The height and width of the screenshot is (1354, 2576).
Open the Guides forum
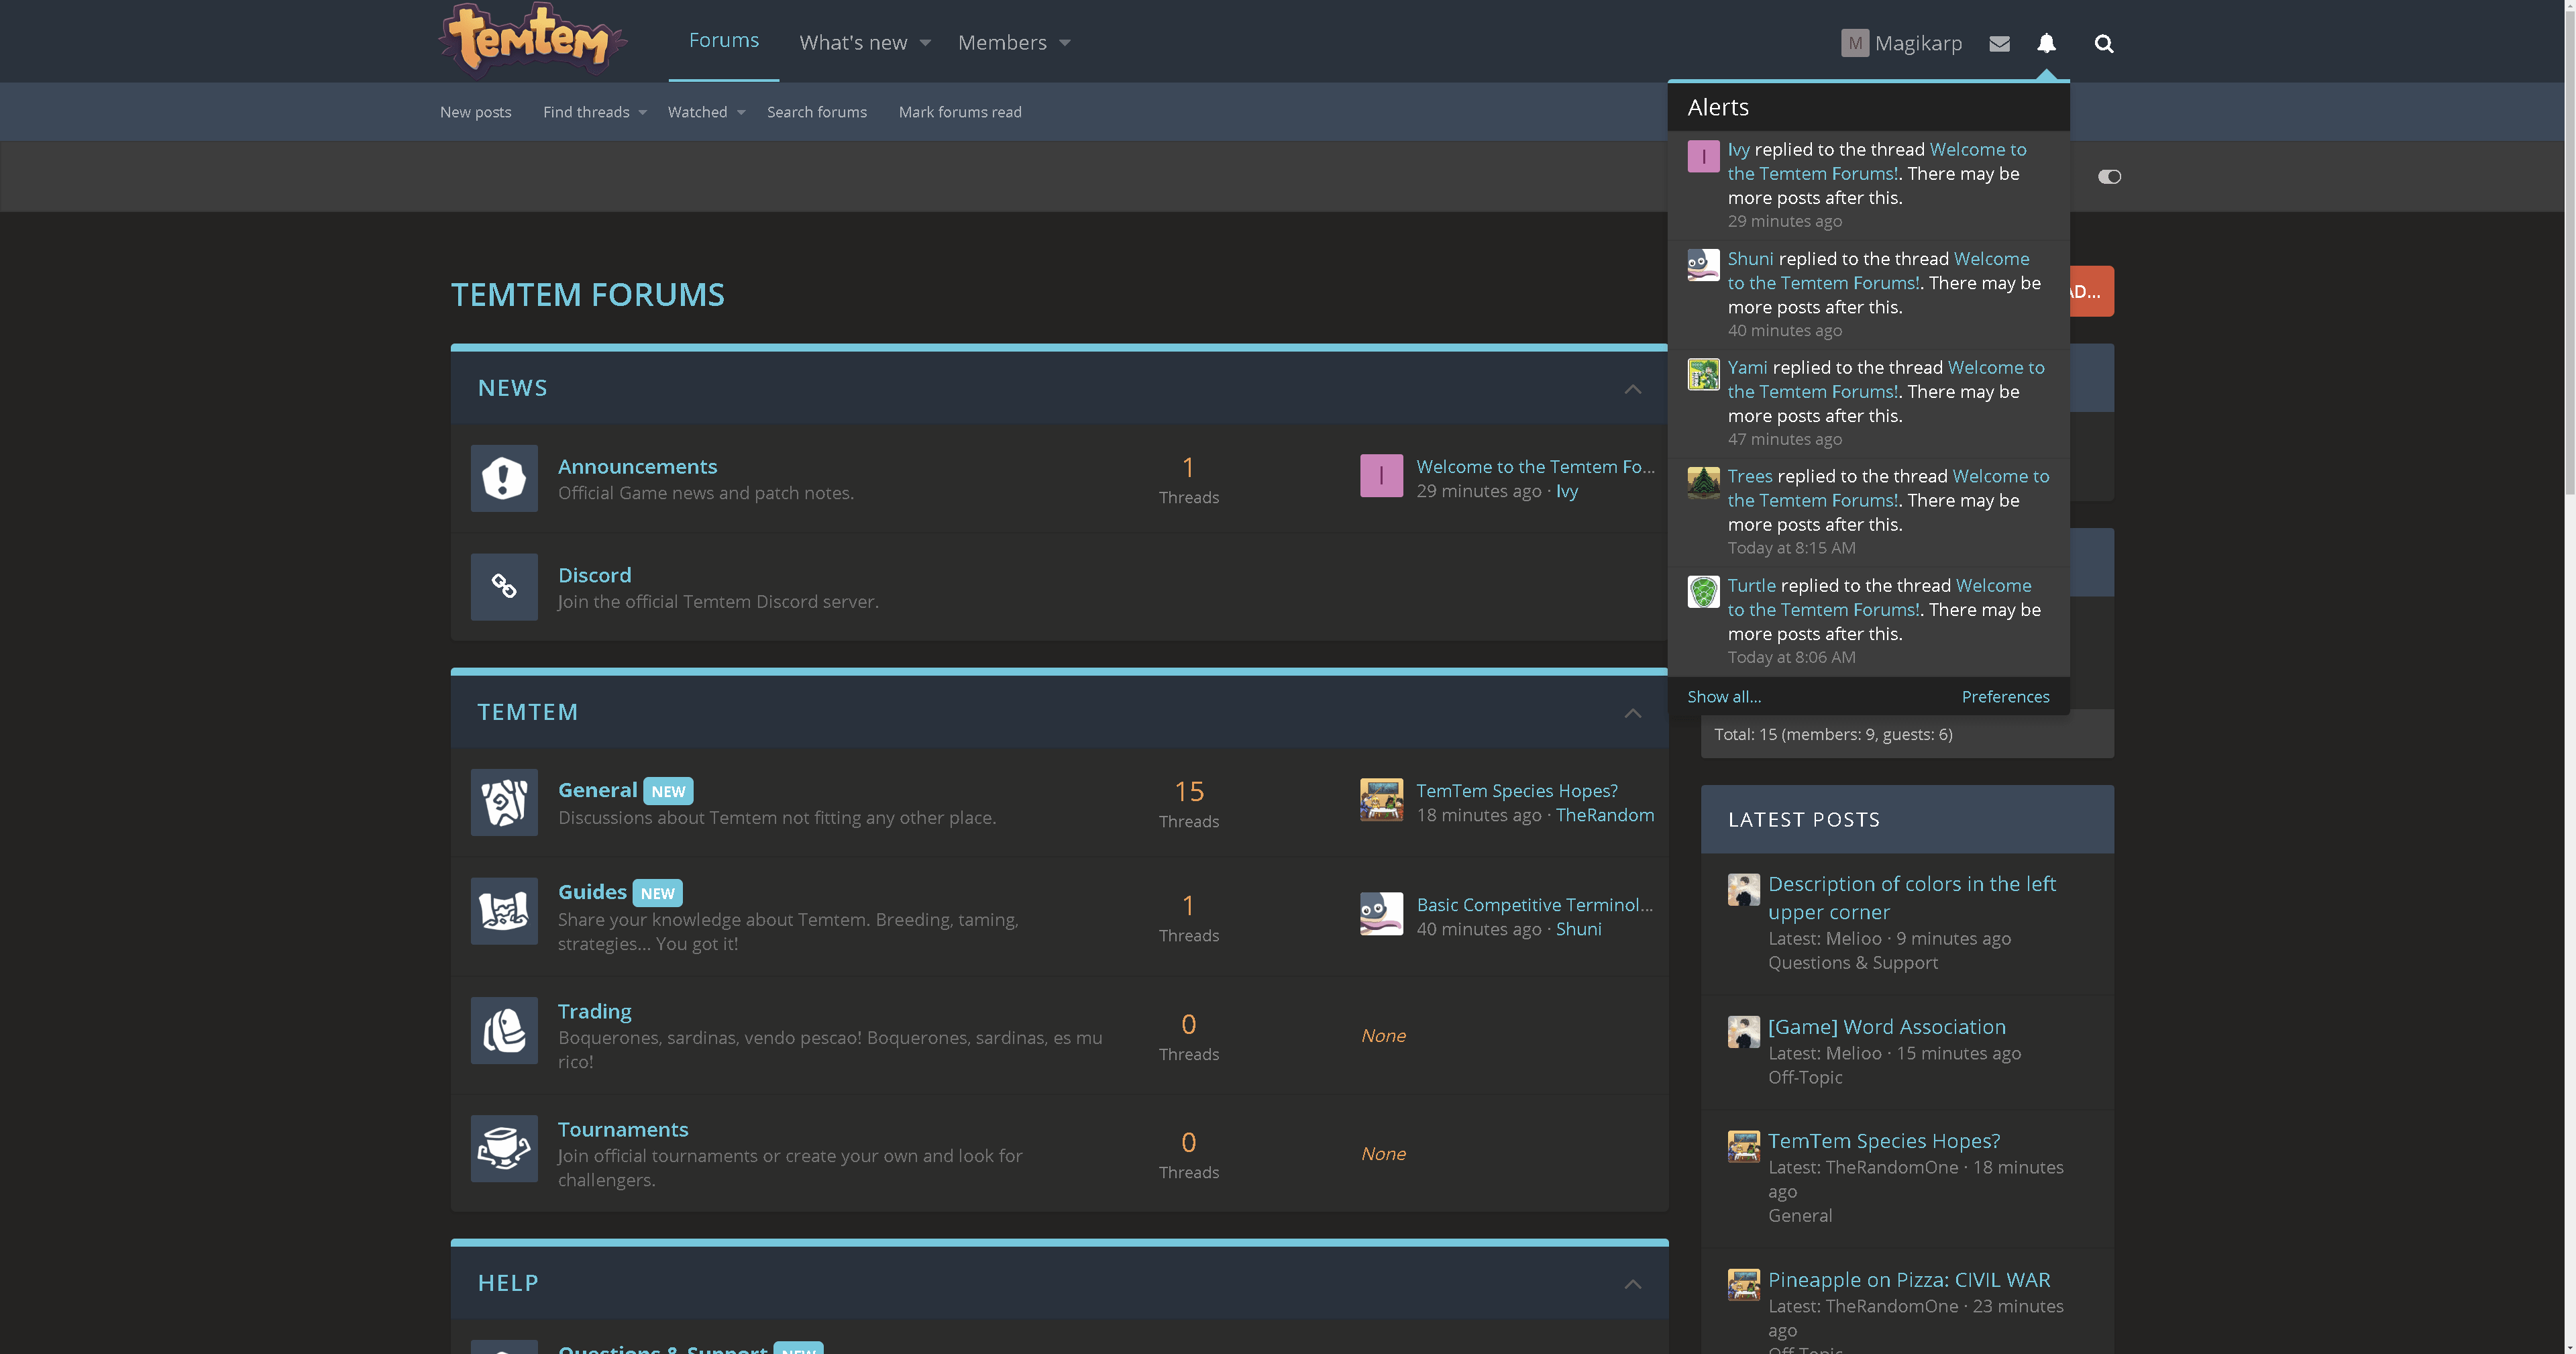(592, 892)
